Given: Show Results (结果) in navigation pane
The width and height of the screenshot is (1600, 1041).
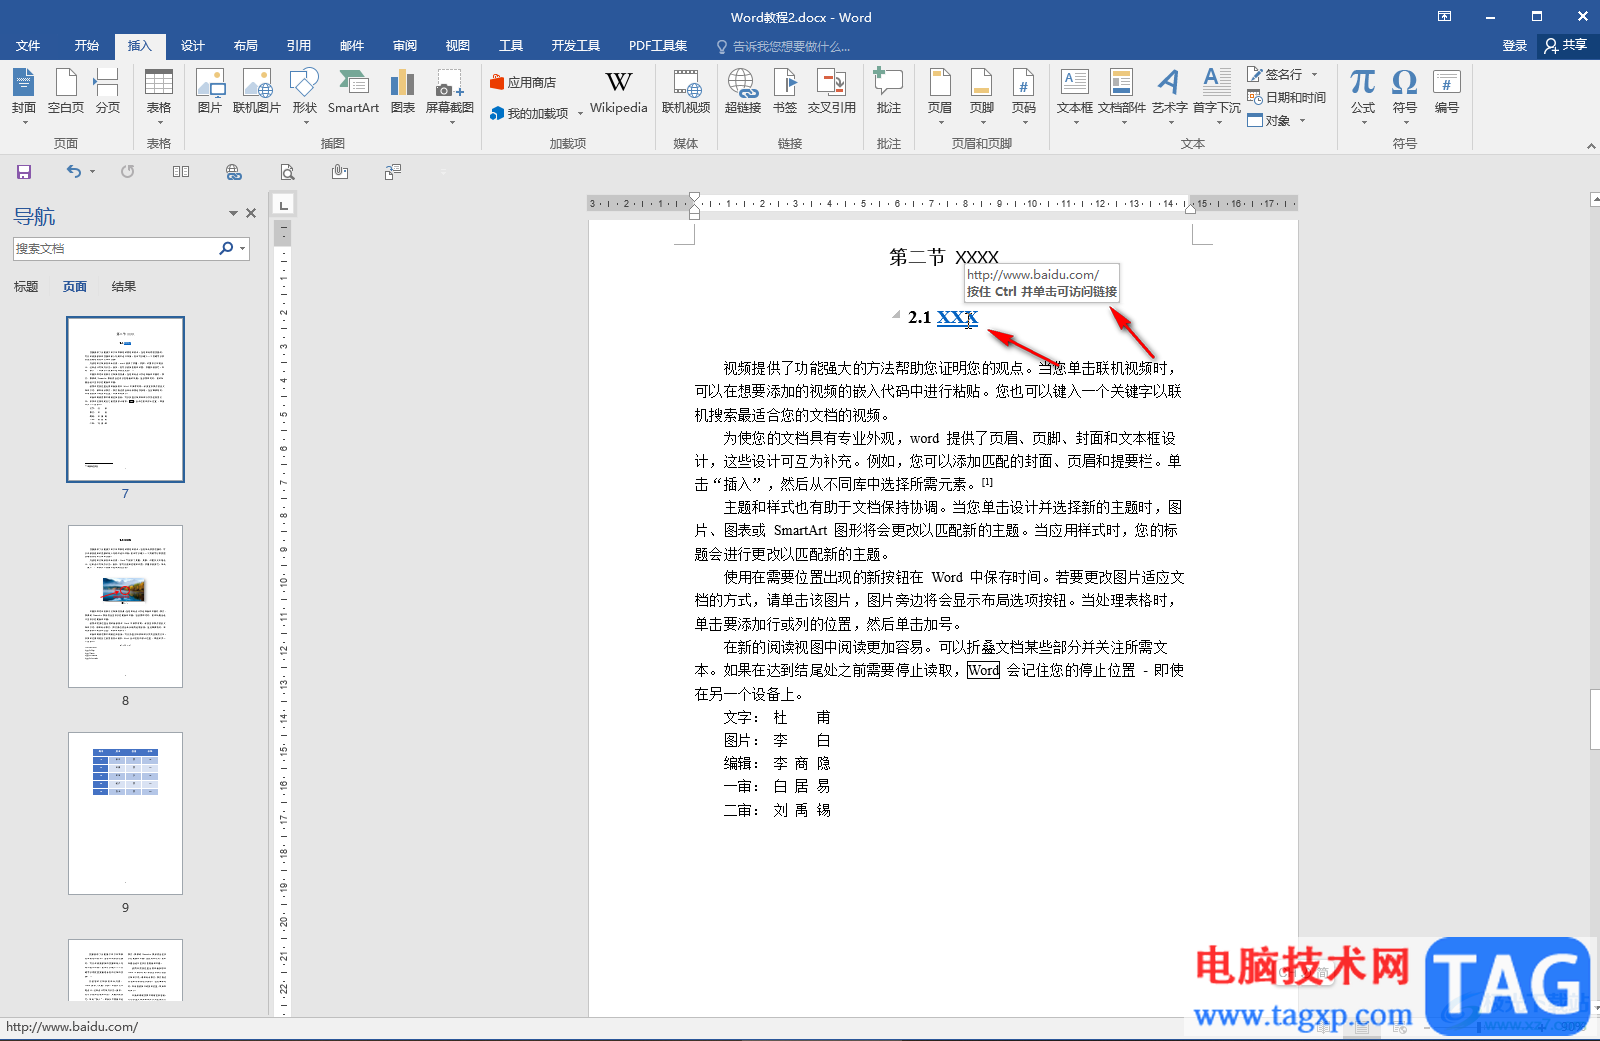Looking at the screenshot, I should pos(124,287).
